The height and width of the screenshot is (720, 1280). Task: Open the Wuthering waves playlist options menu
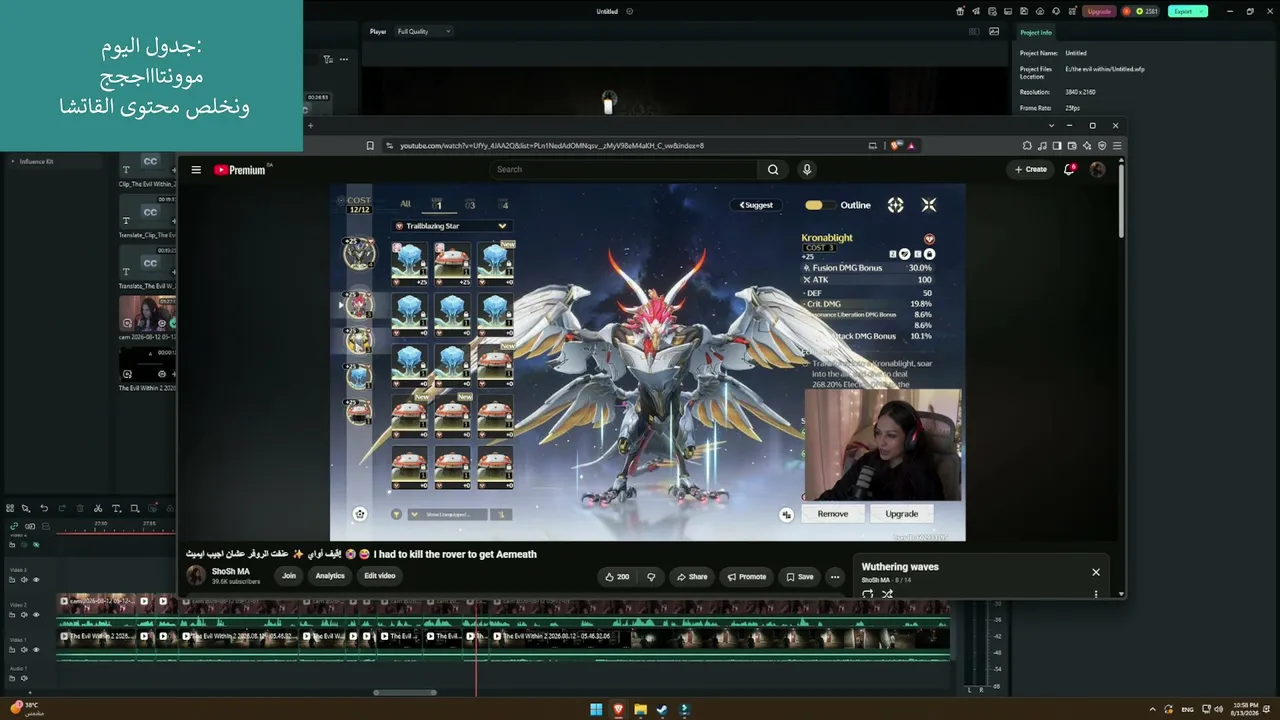1096,594
